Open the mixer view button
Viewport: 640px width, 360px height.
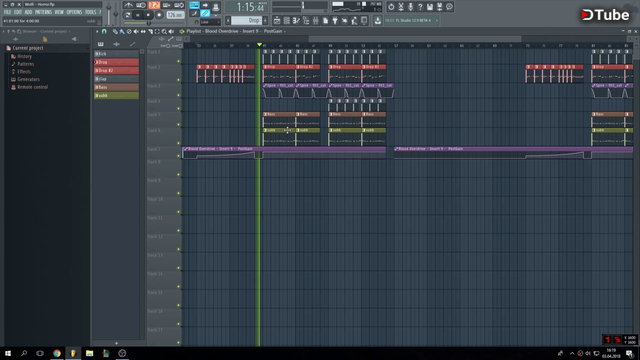tap(316, 20)
